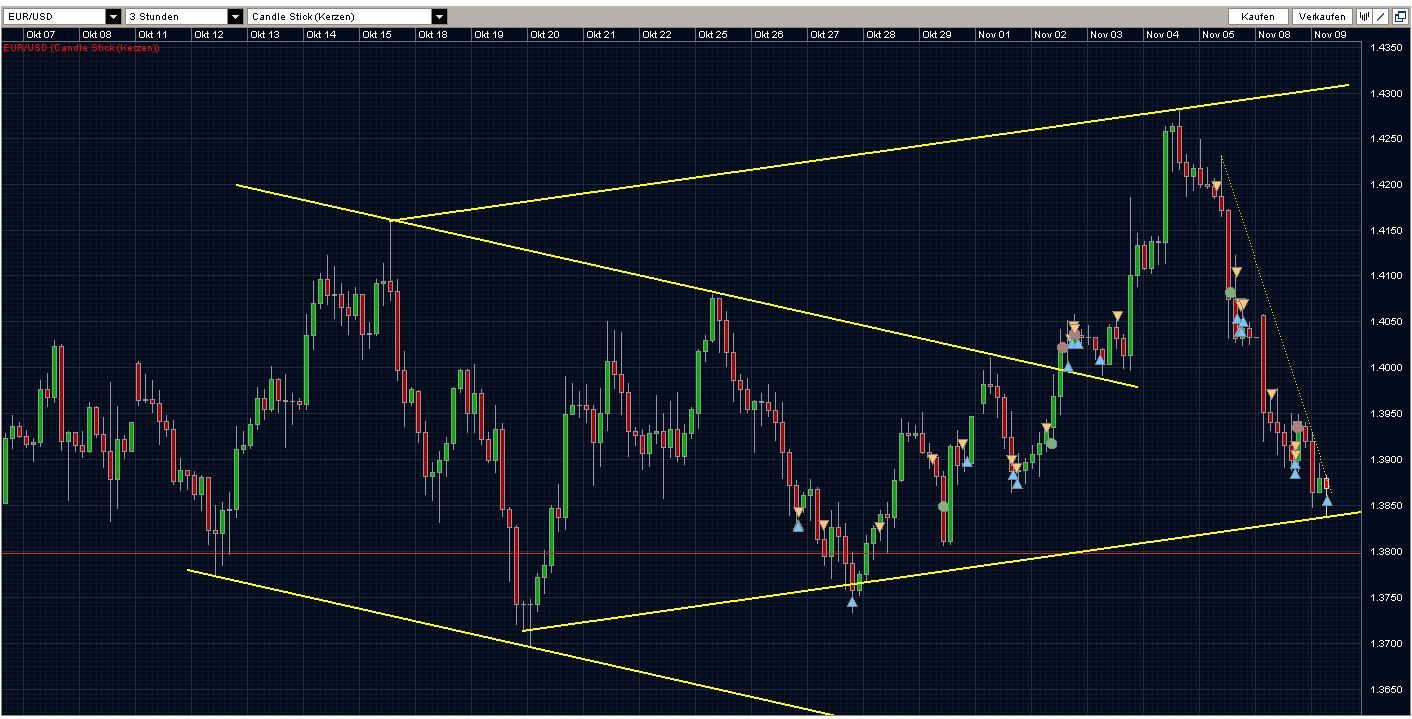Click the Kaufen button
1412x719 pixels.
point(1256,15)
